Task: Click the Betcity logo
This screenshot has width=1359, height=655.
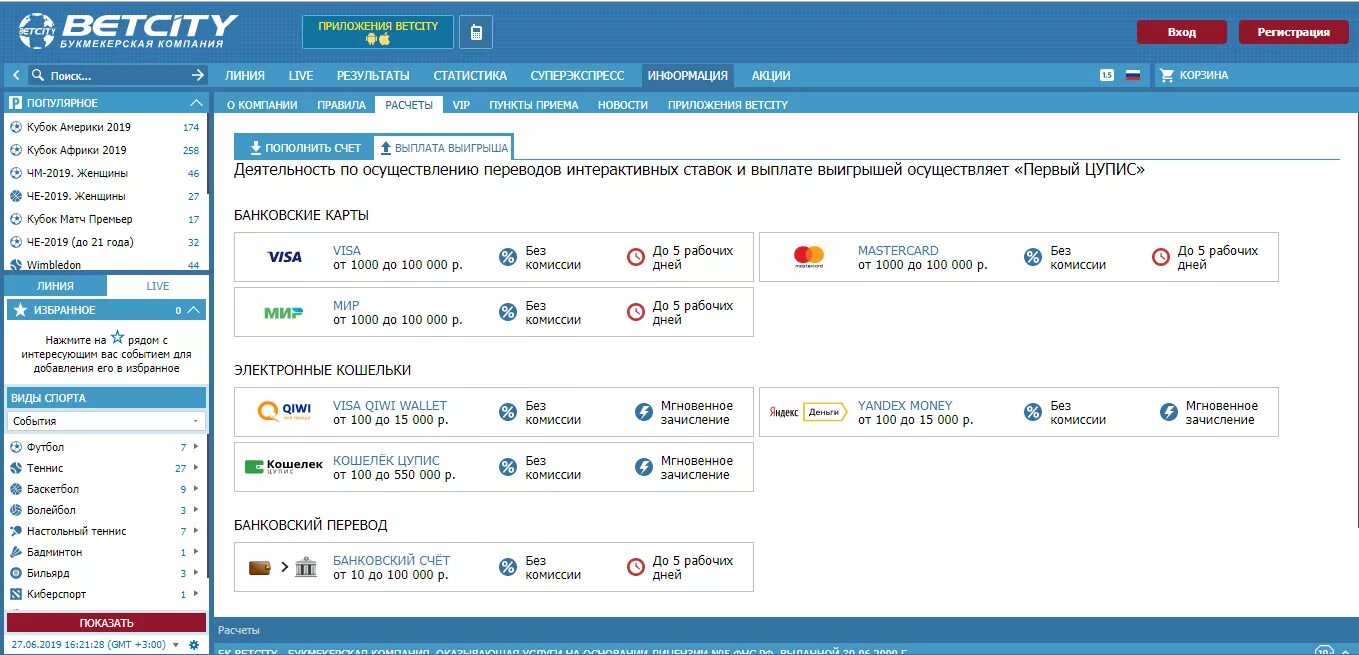Action: click(128, 31)
